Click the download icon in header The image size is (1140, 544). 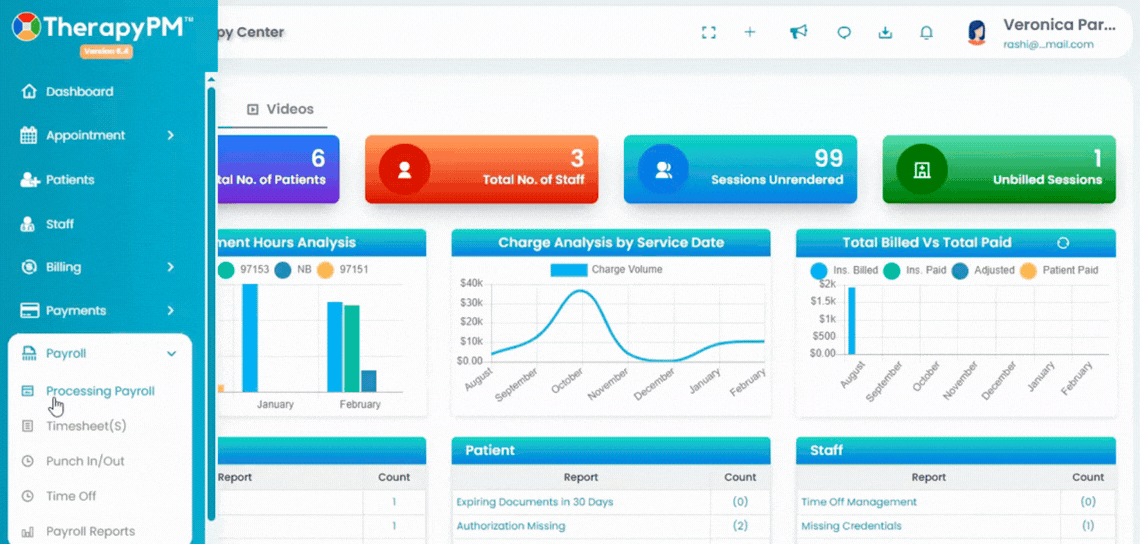pyautogui.click(x=885, y=33)
